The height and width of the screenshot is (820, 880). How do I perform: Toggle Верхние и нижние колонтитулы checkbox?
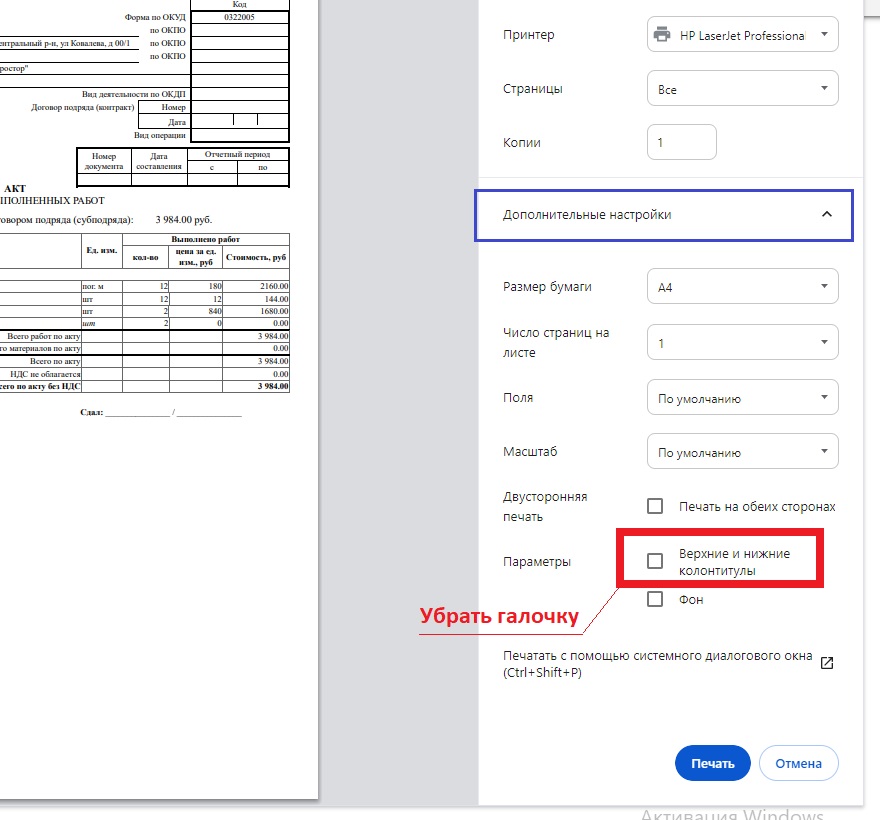(654, 561)
